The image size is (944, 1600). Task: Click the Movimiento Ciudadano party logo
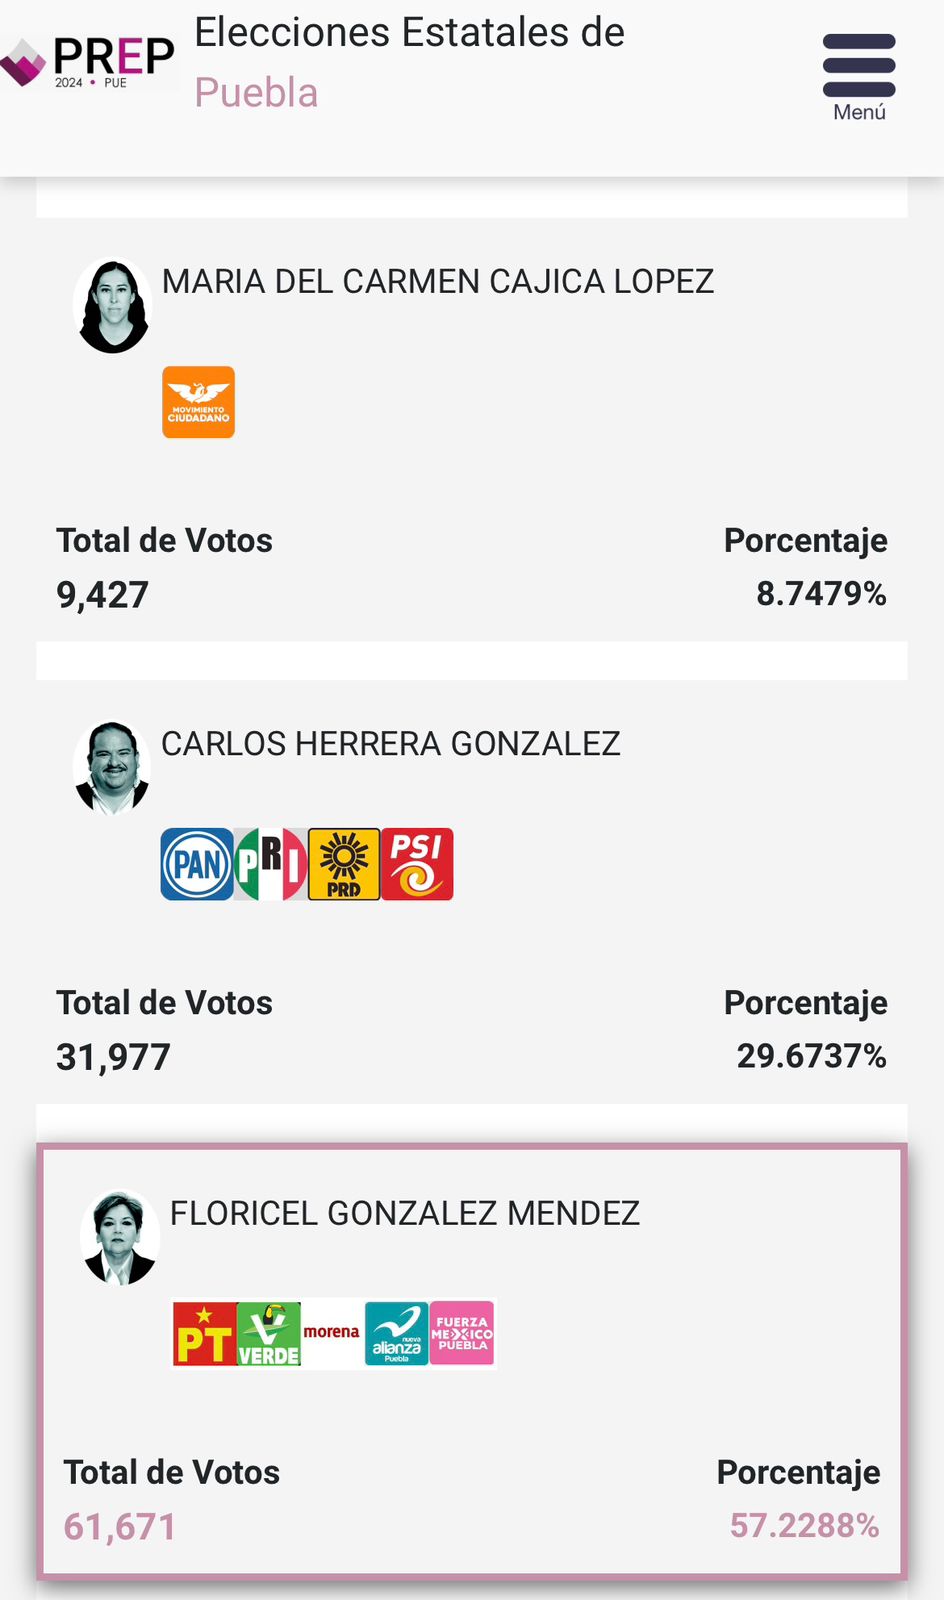pyautogui.click(x=199, y=402)
